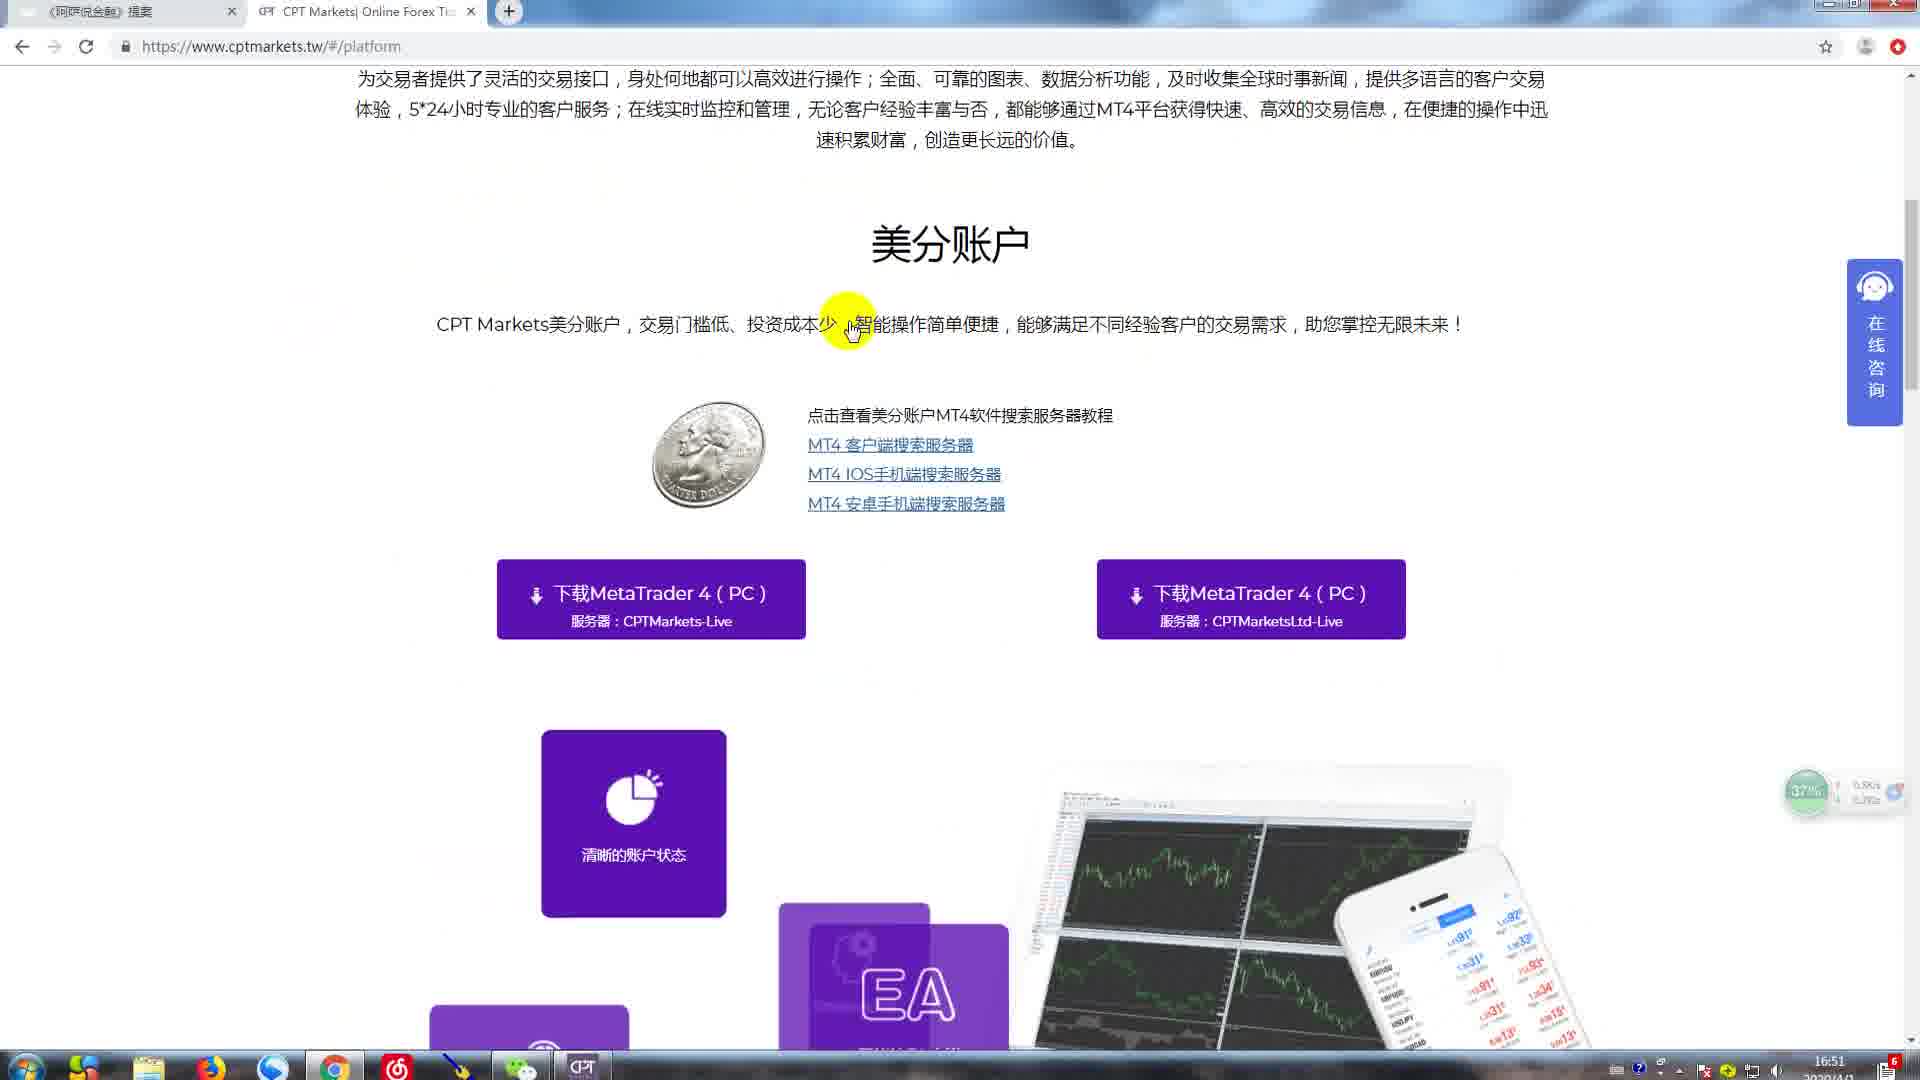Open the colorful app icon beside the Start button
The width and height of the screenshot is (1920, 1080).
tap(85, 1067)
